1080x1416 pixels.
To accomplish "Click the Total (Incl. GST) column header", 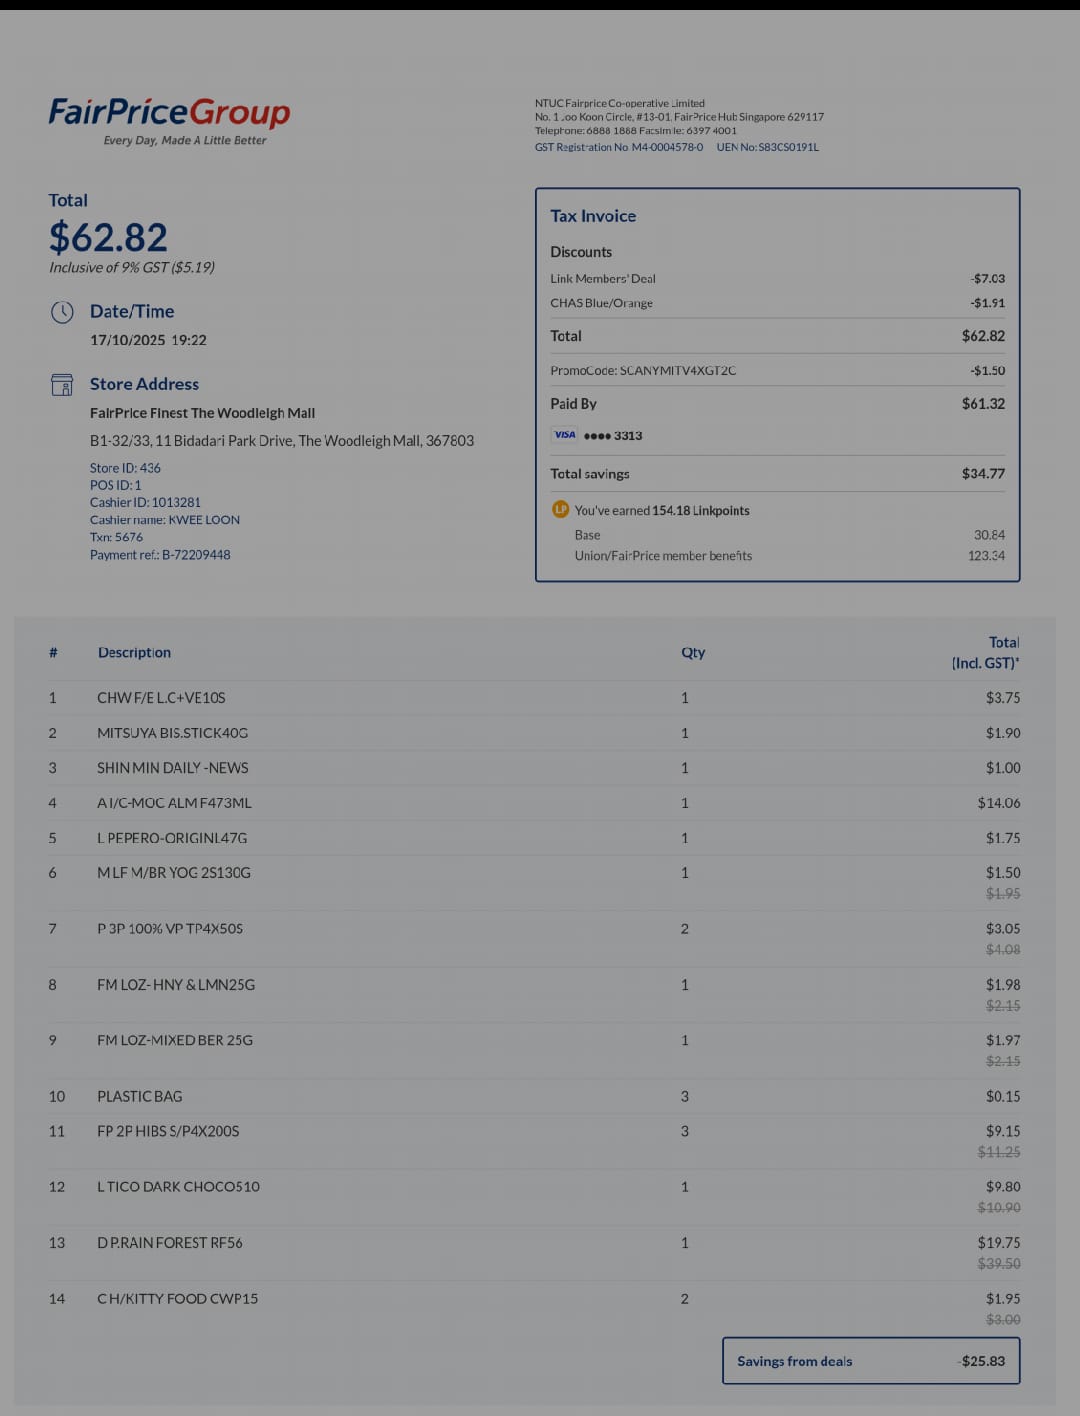I will (x=985, y=653).
